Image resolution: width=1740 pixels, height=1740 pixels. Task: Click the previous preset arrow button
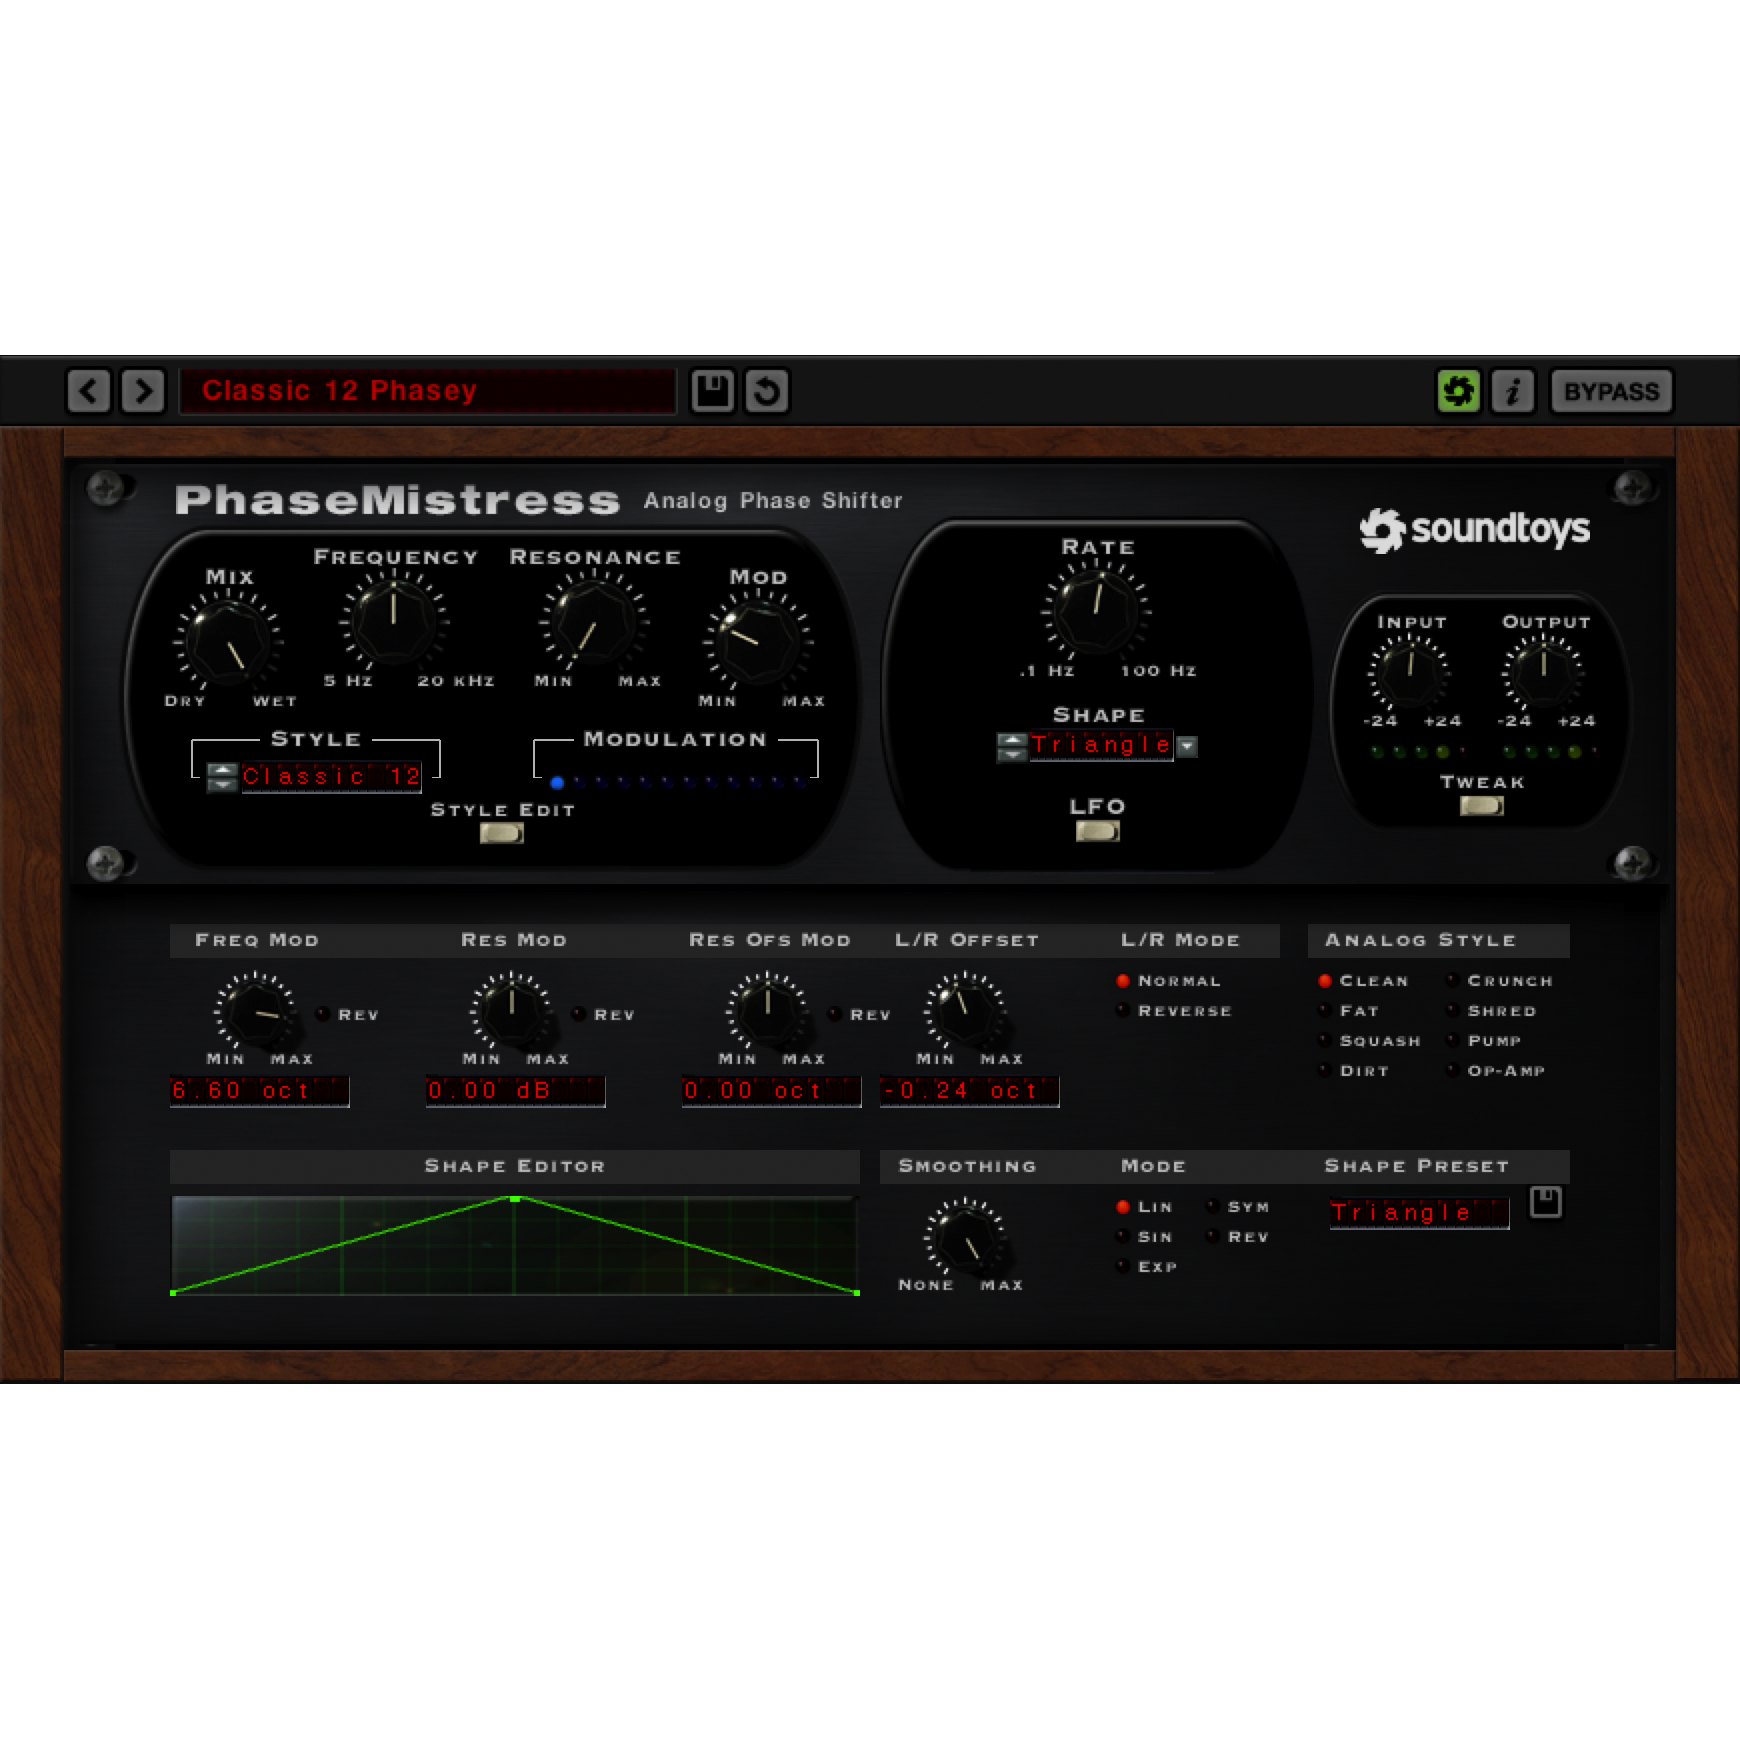pyautogui.click(x=88, y=391)
